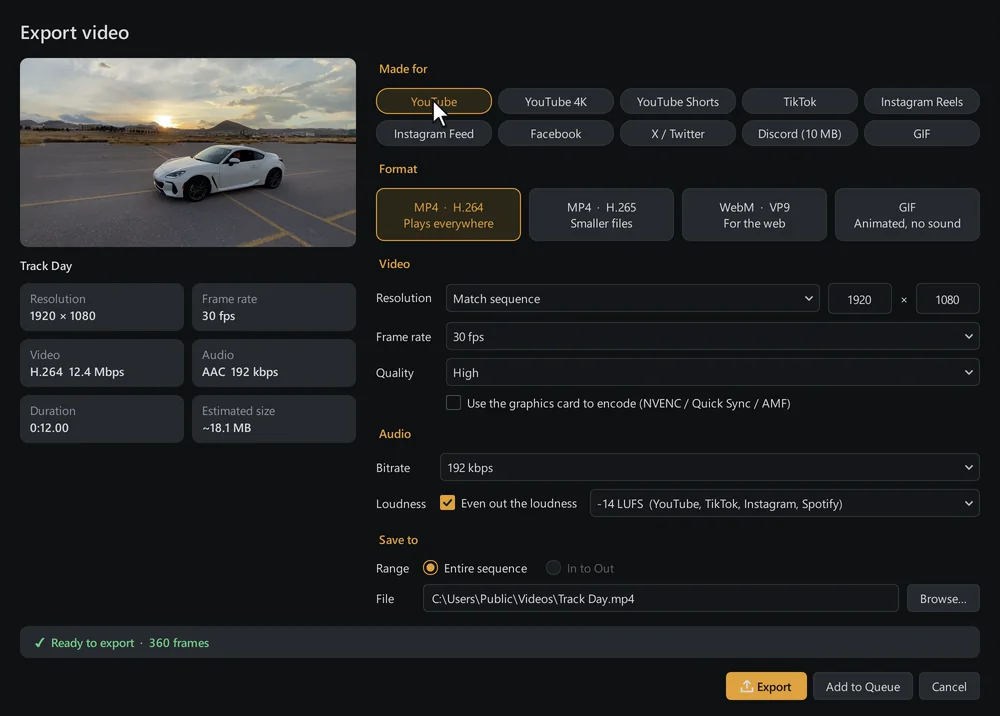Open the Quality High dropdown
1000x716 pixels.
pos(712,372)
